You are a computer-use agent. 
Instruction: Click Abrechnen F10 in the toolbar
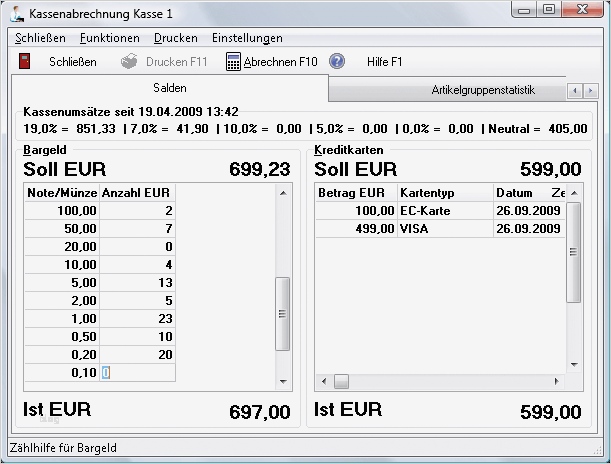click(281, 62)
